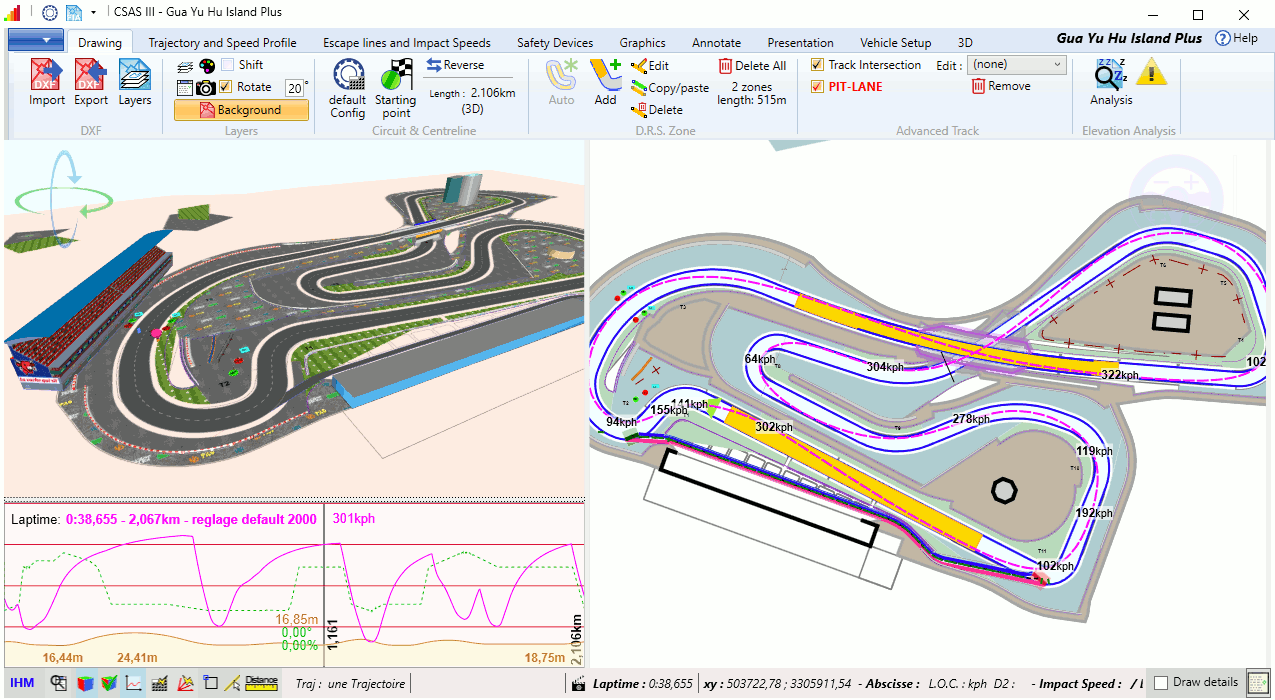Open the Vehicle Setup tab
The image size is (1275, 700).
(896, 43)
